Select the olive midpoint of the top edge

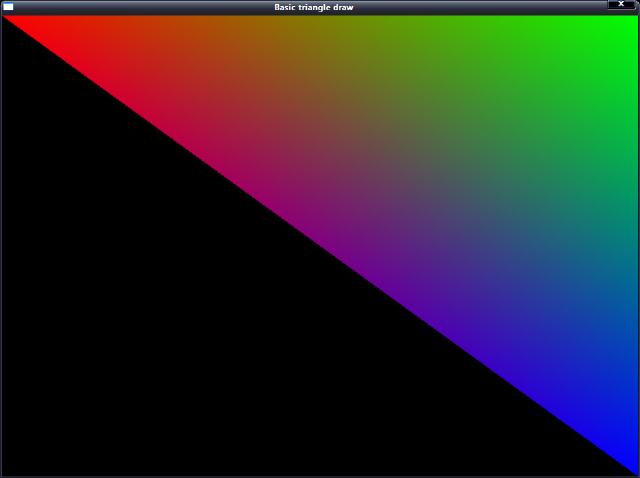[320, 22]
